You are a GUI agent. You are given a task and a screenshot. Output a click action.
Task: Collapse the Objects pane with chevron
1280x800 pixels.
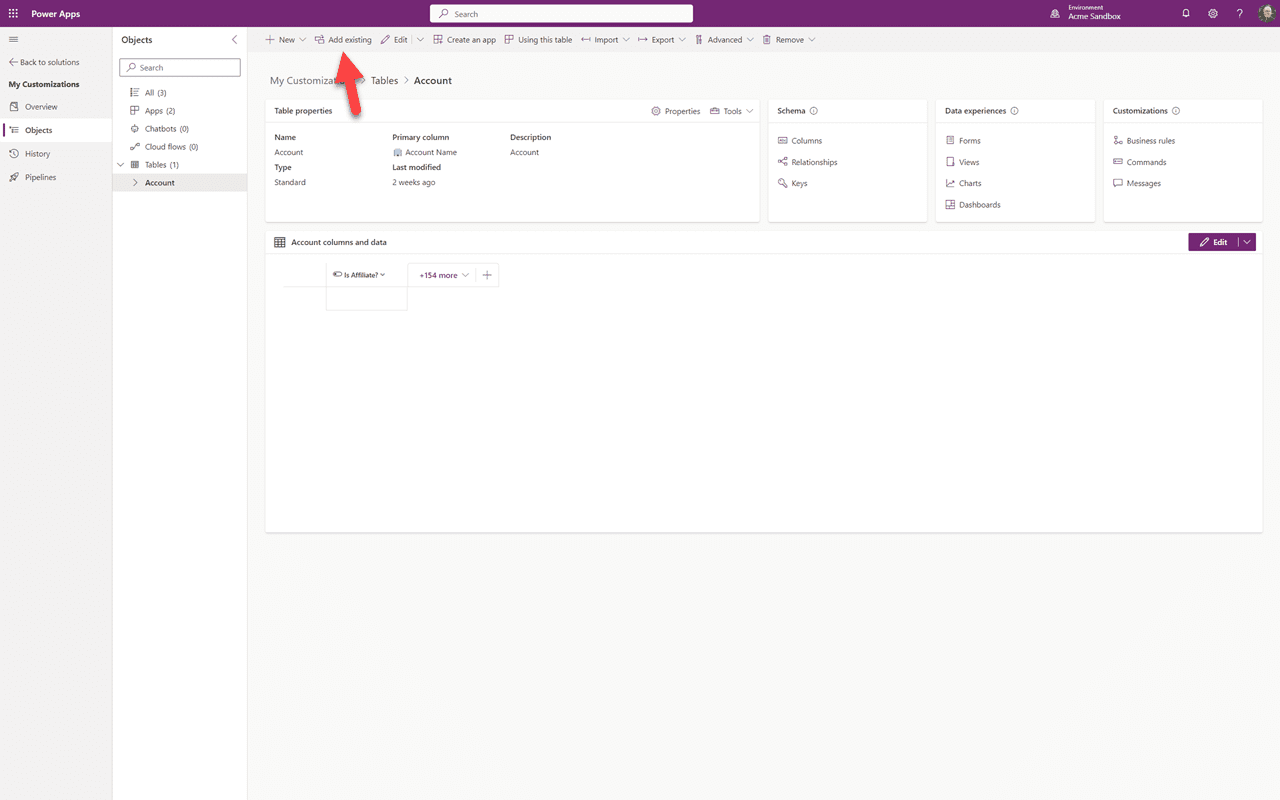pos(235,40)
